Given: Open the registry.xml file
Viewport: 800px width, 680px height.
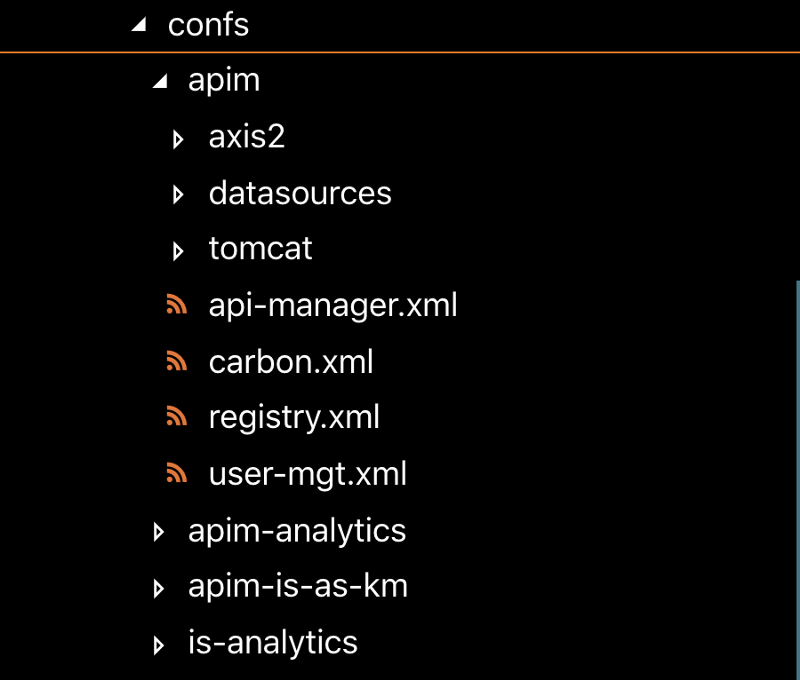Looking at the screenshot, I should pos(294,417).
